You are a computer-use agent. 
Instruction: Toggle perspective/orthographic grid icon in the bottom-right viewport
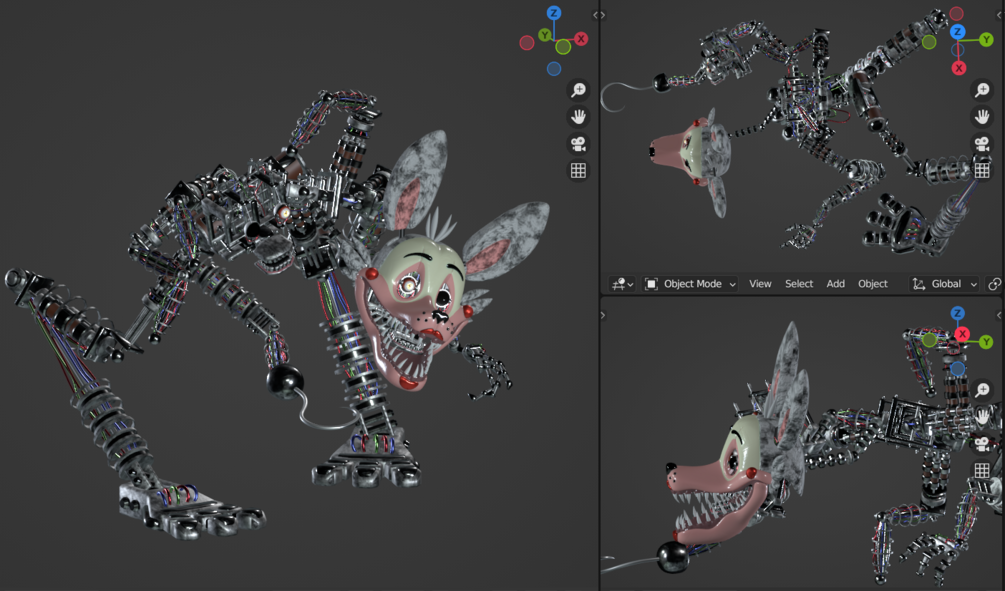(x=982, y=470)
